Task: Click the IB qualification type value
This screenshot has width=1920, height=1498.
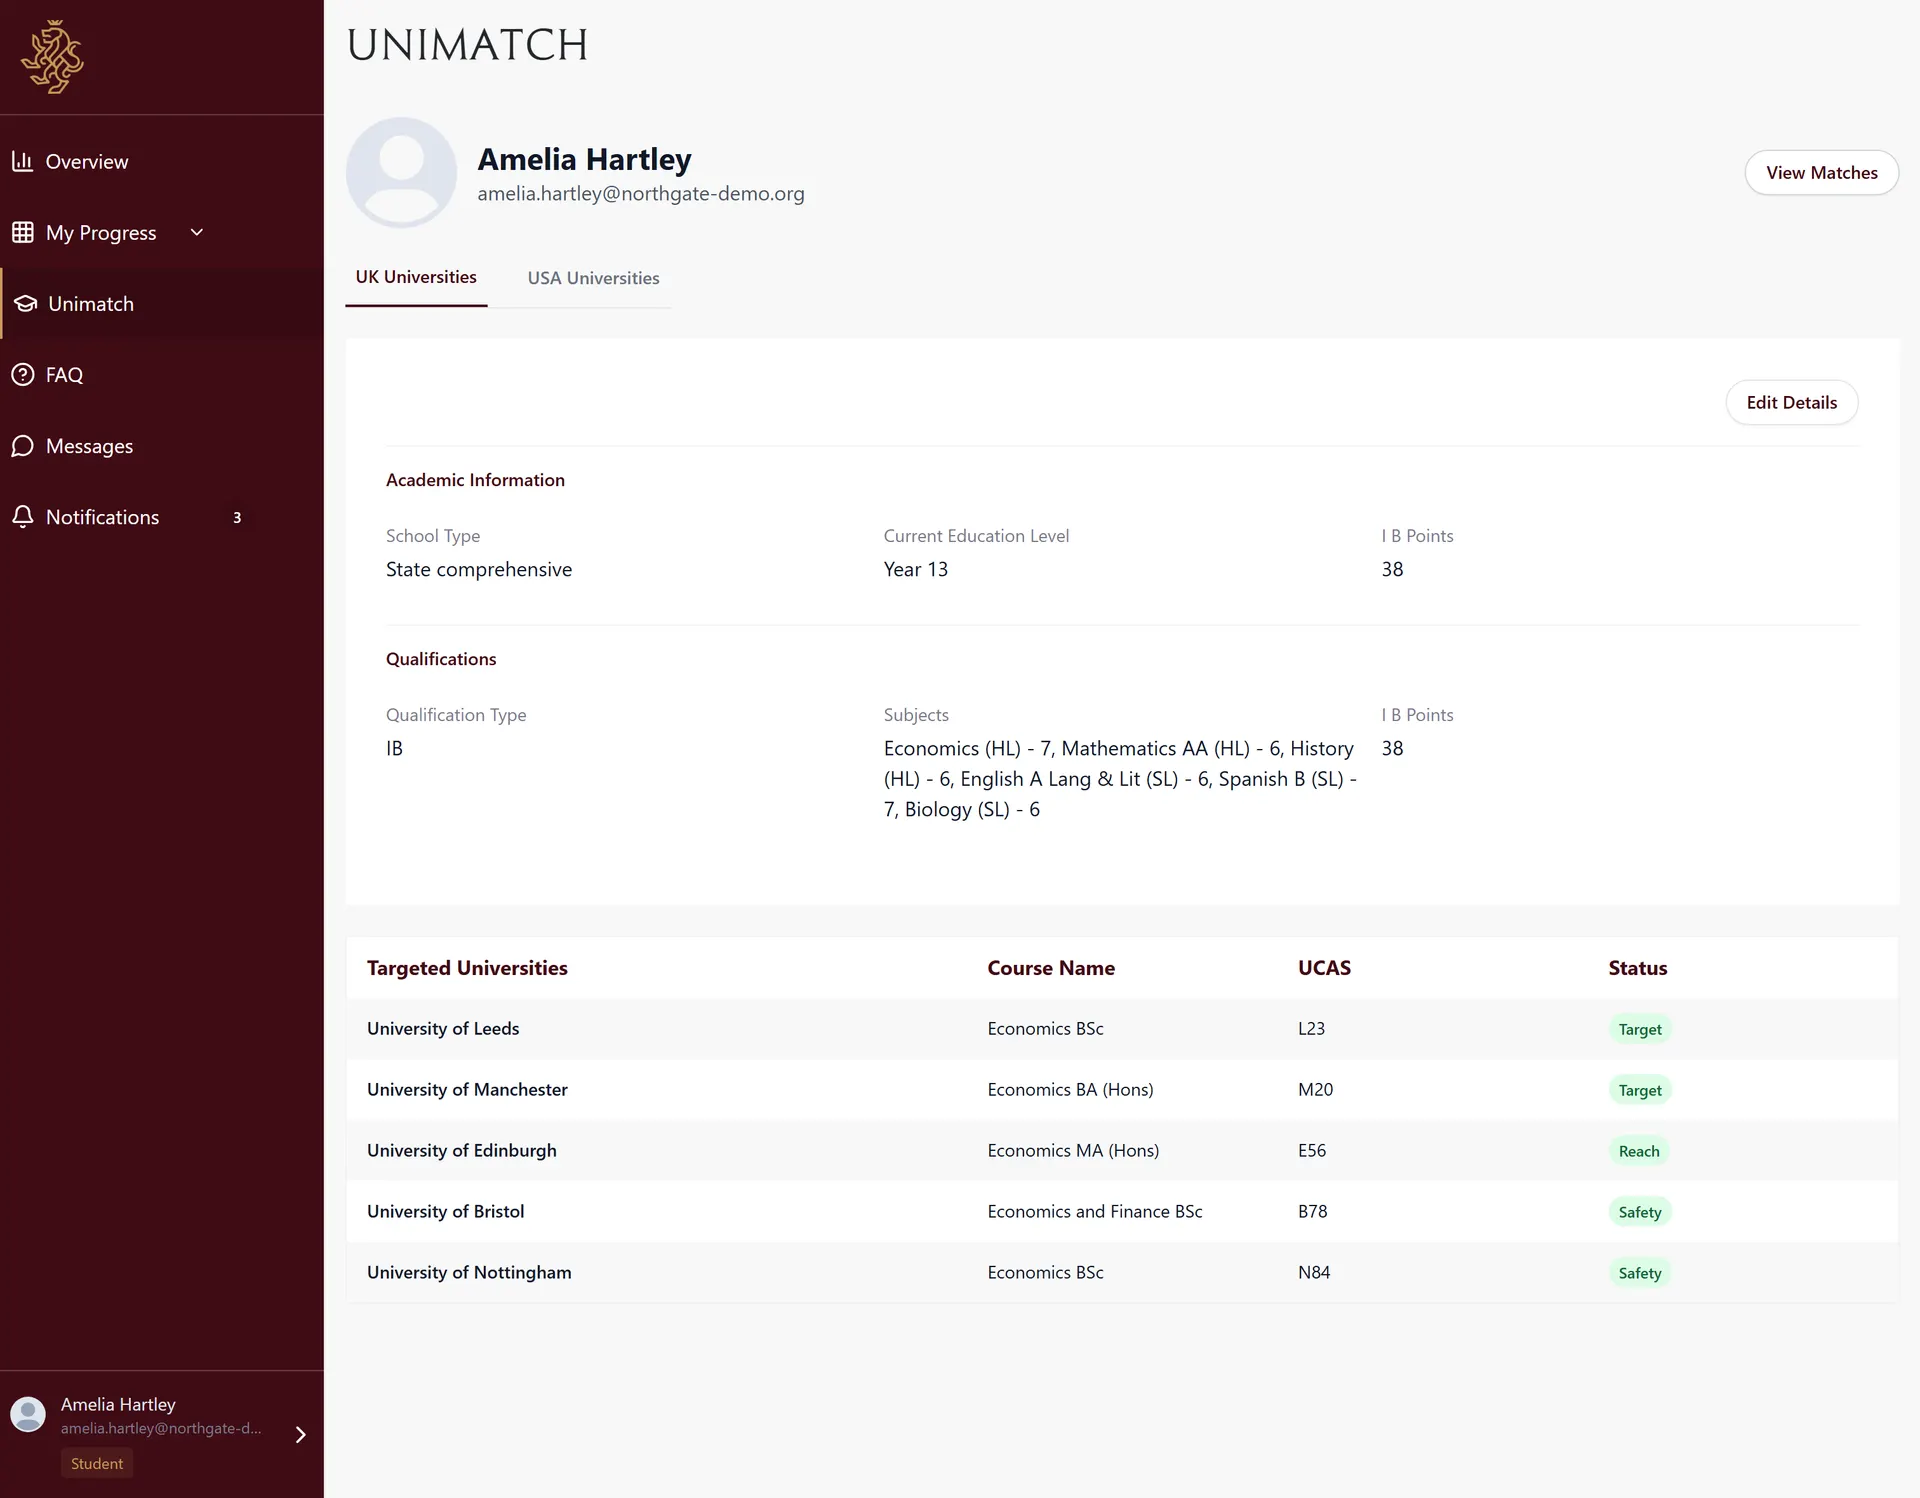Action: 394,748
